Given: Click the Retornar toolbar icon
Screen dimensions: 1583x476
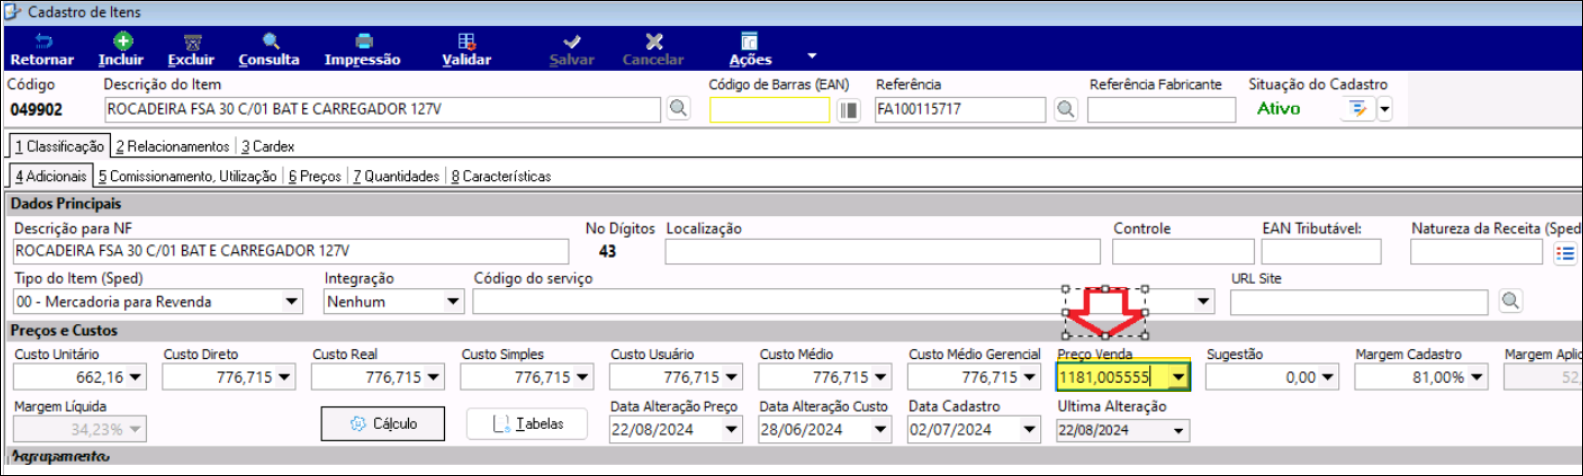Looking at the screenshot, I should tap(43, 42).
